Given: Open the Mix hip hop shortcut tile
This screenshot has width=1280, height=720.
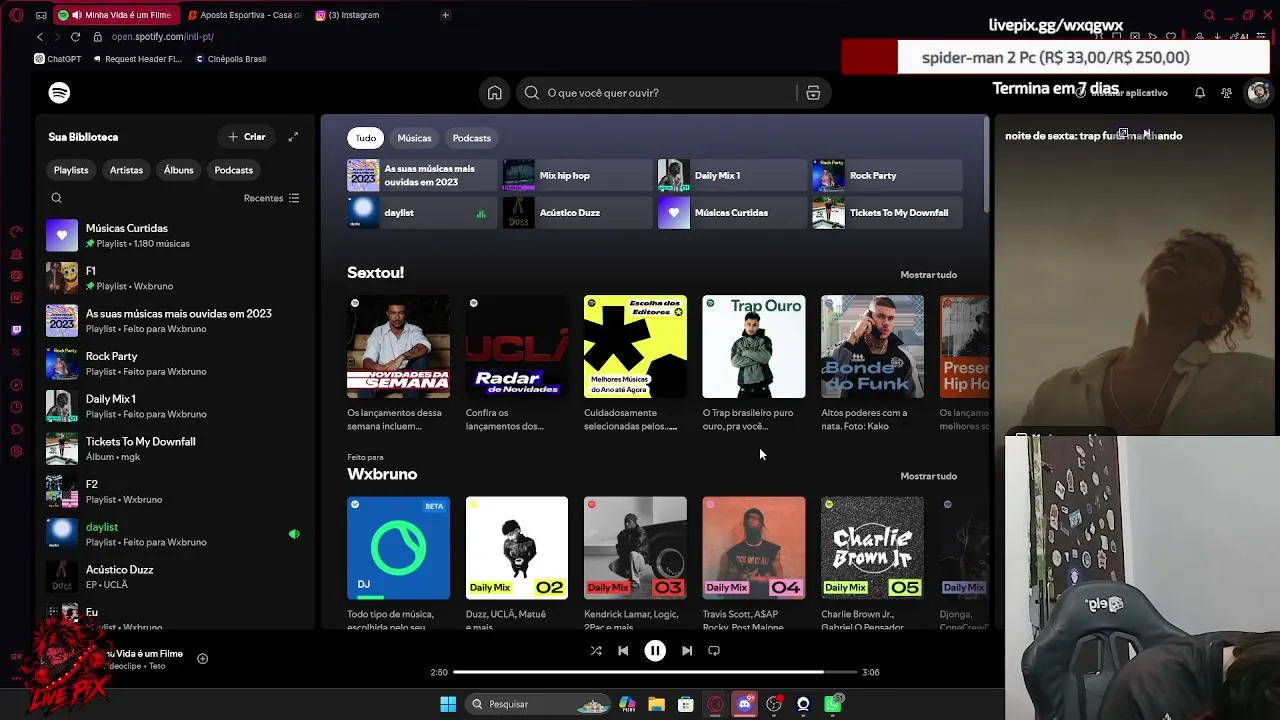Looking at the screenshot, I should tap(577, 175).
